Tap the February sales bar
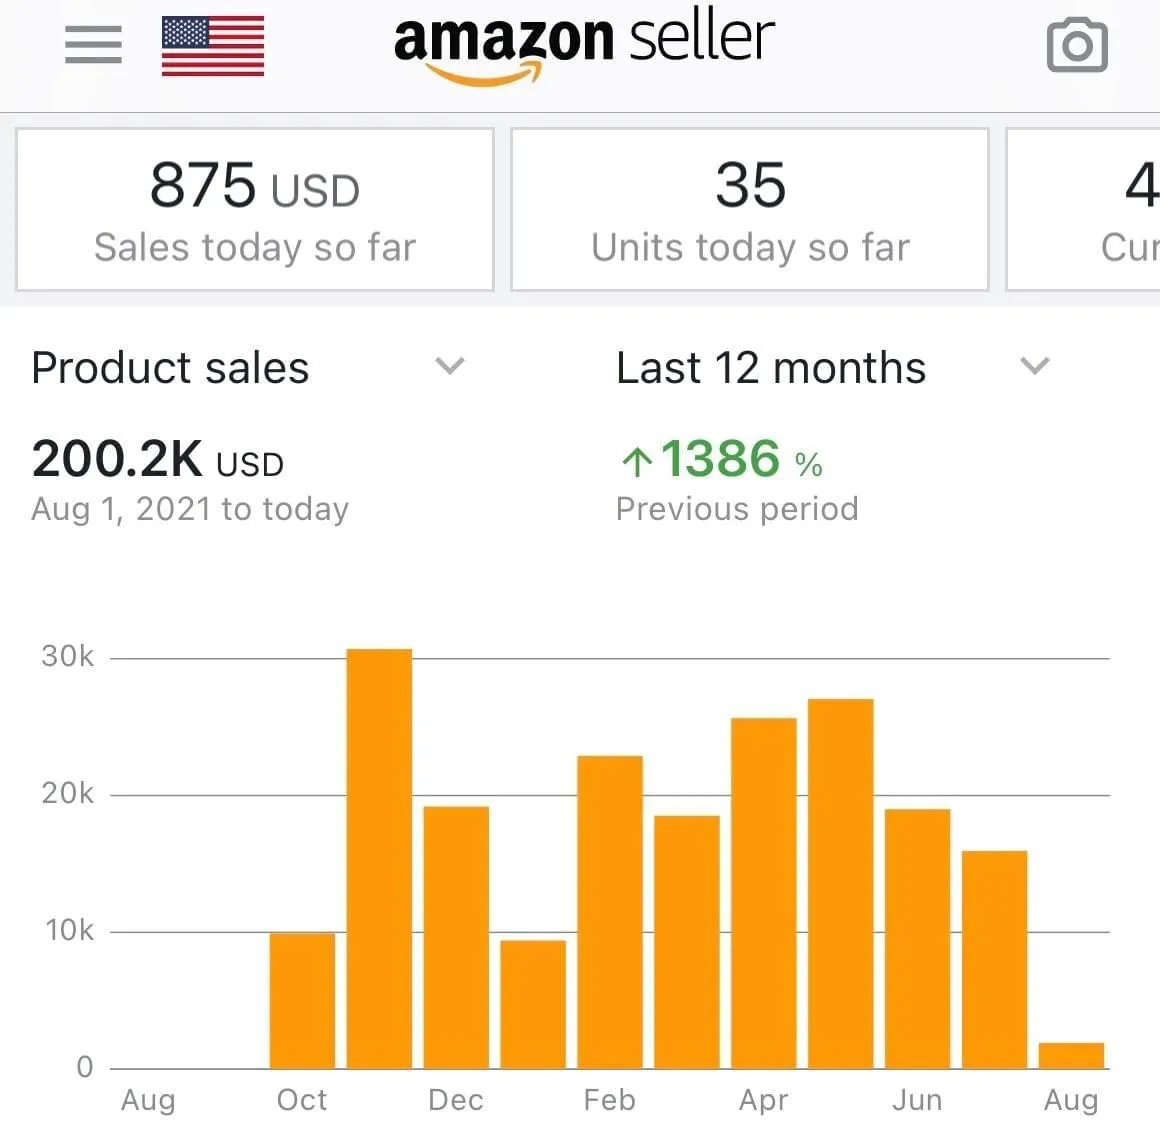The image size is (1160, 1124). [x=610, y=912]
